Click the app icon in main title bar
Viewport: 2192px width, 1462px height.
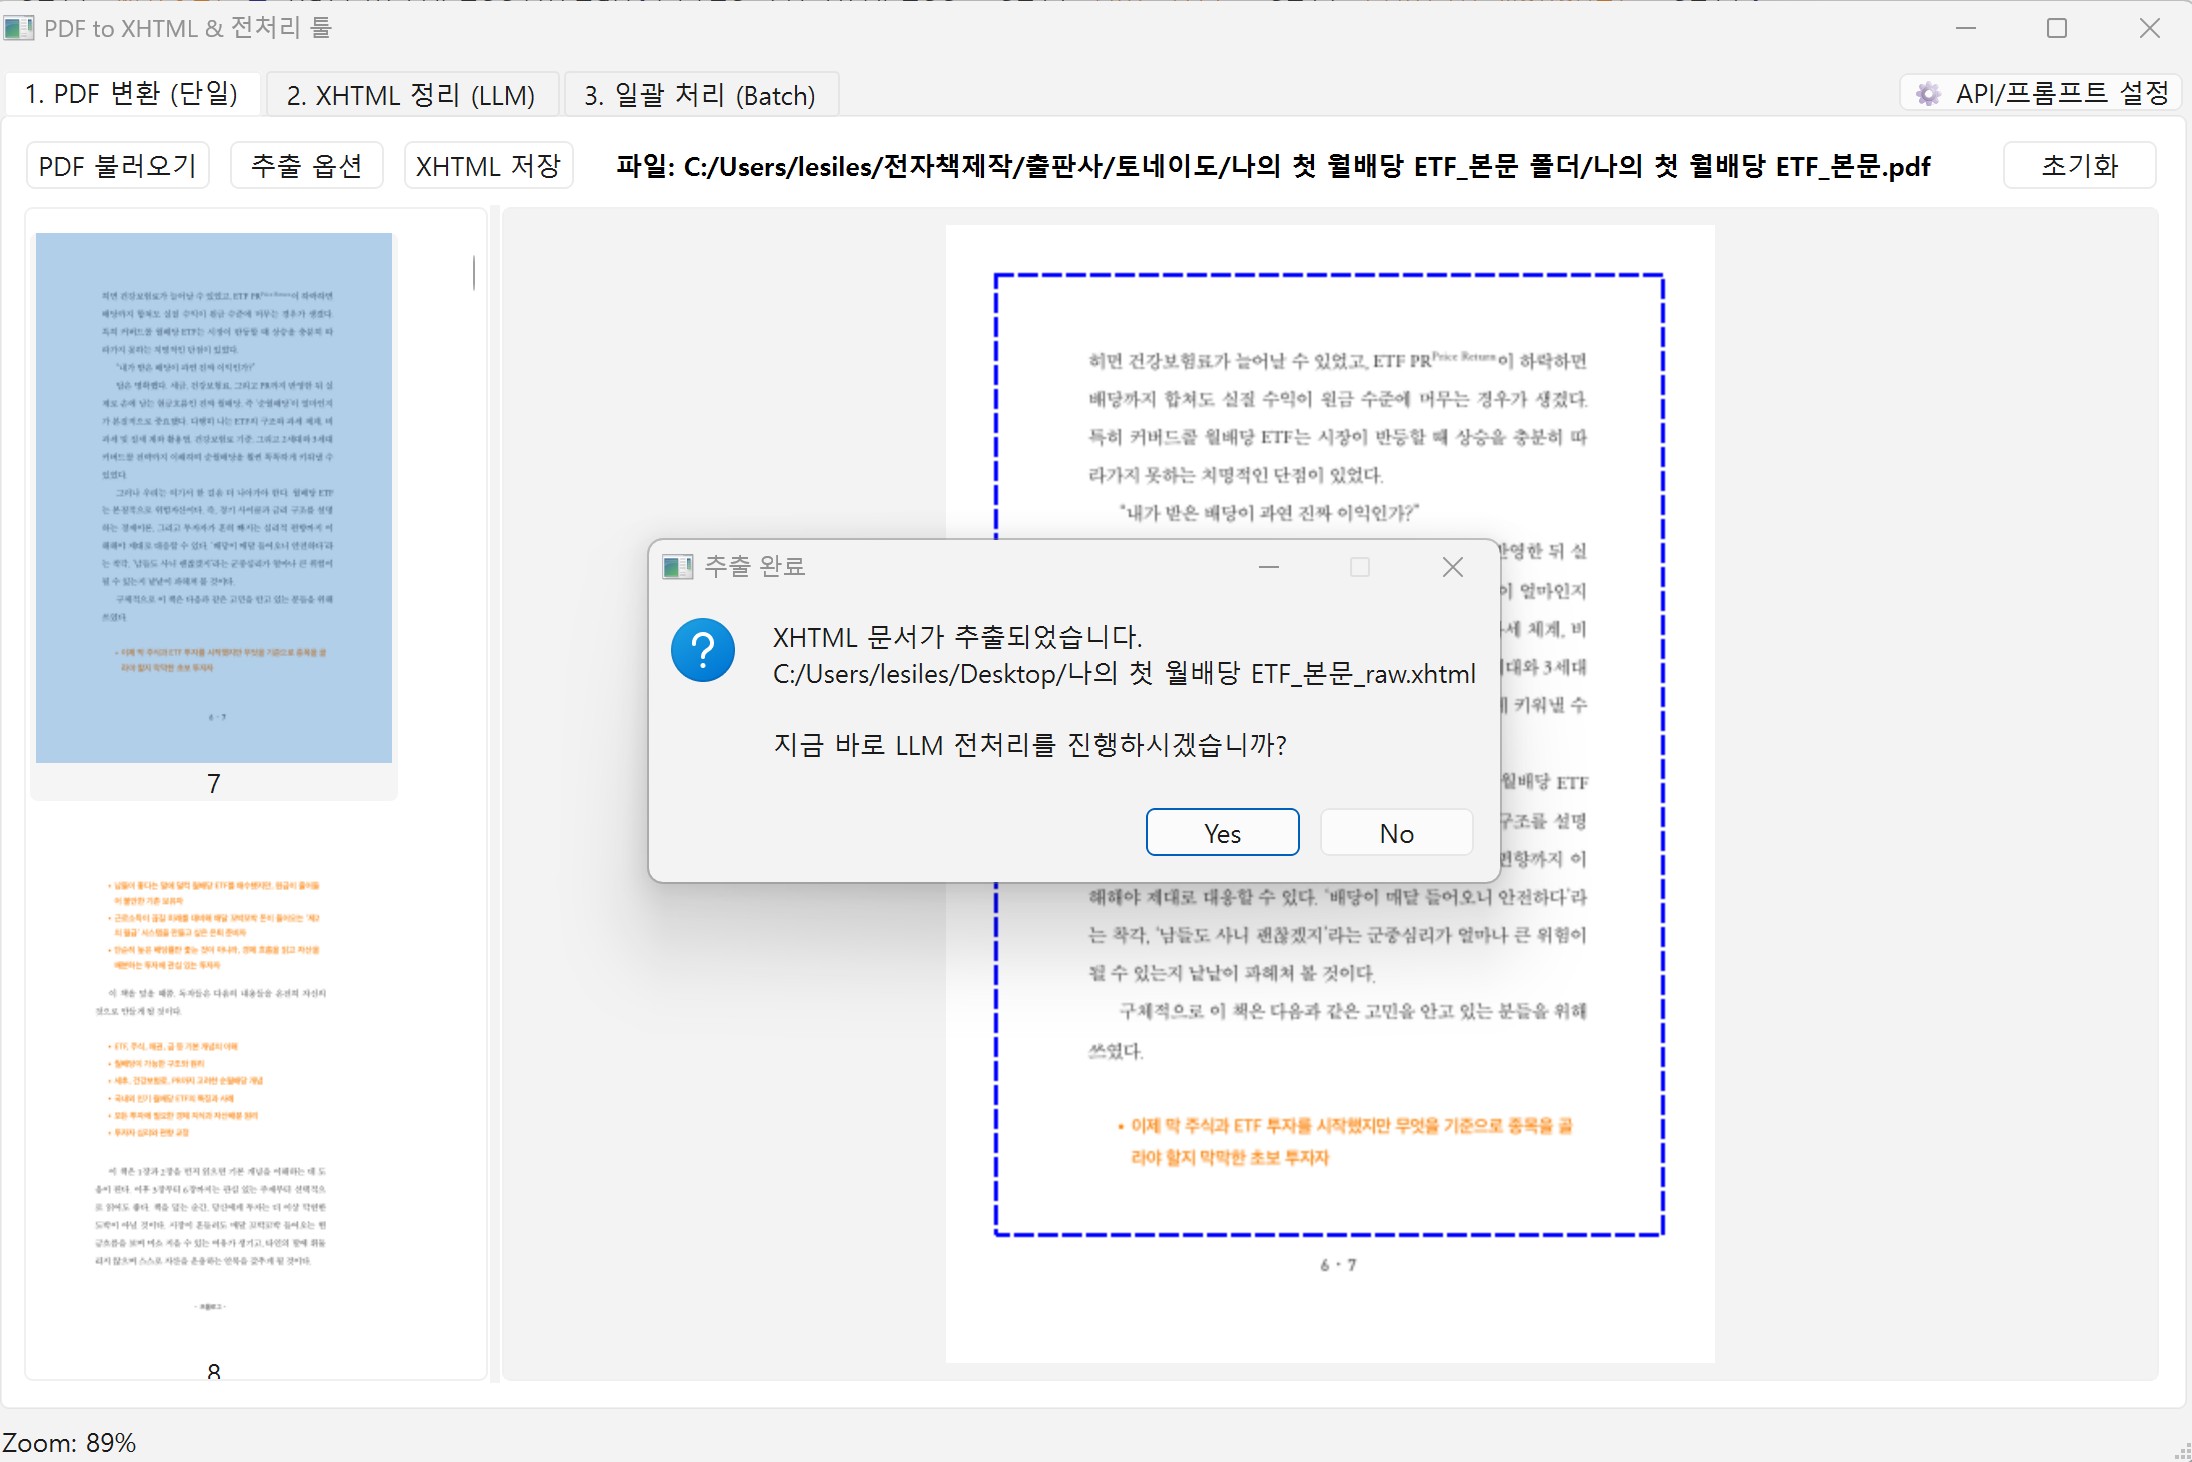click(19, 28)
